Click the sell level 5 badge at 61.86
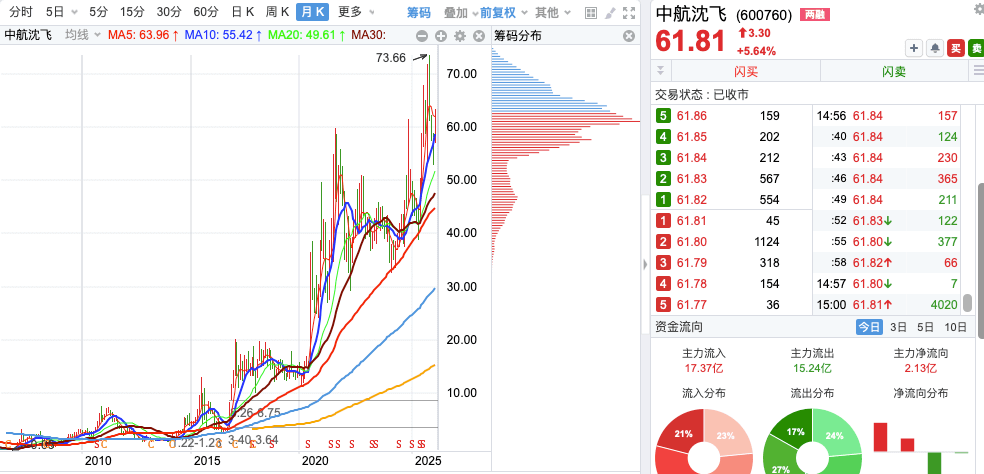The height and width of the screenshot is (474, 984). click(x=663, y=116)
